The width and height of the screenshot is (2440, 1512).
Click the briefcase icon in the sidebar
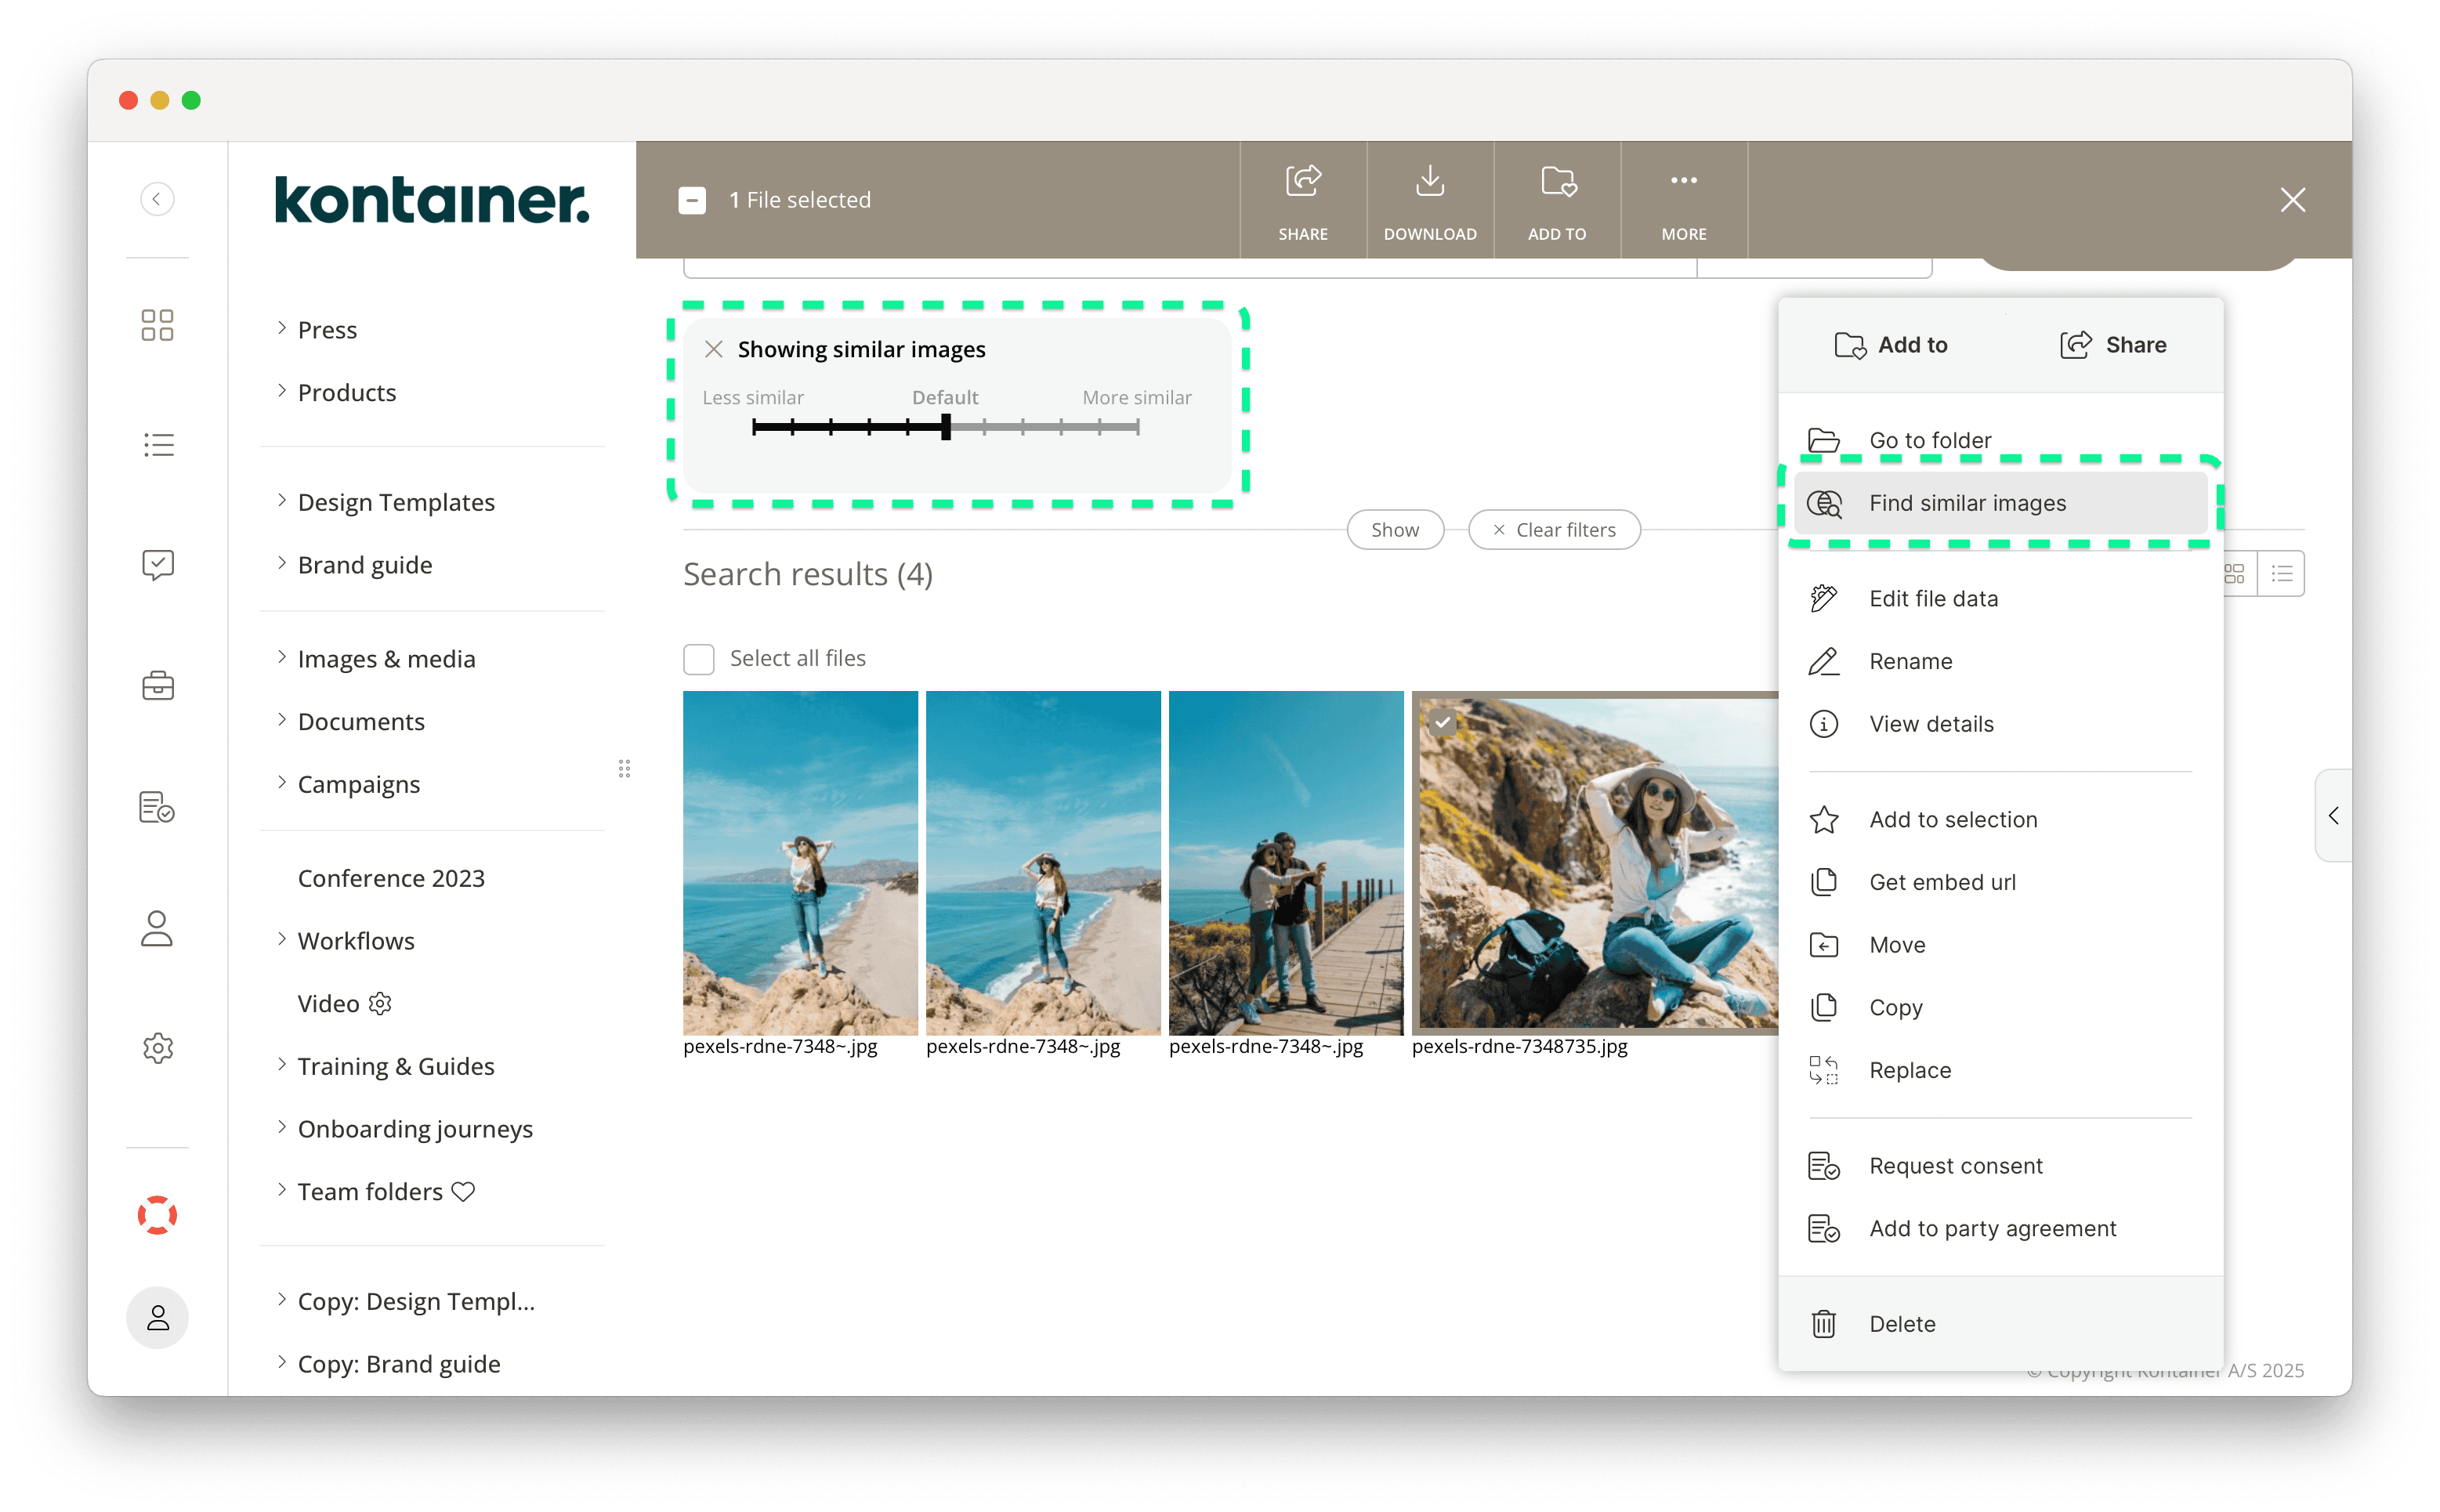tap(157, 685)
